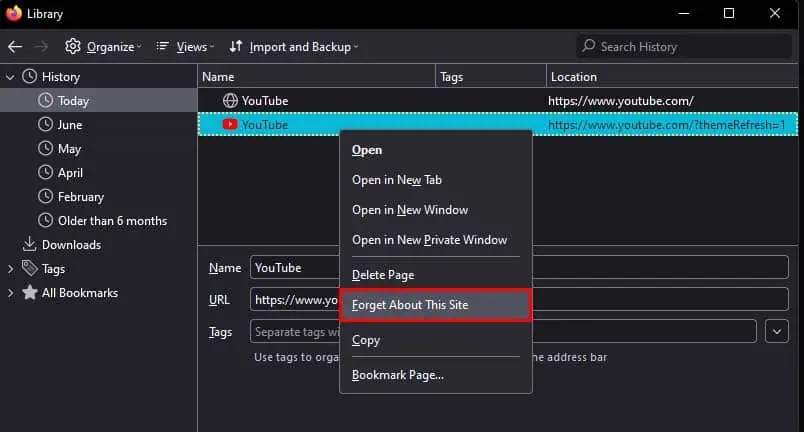The image size is (804, 432).
Task: Click the clock icon beside June
Action: click(x=46, y=124)
